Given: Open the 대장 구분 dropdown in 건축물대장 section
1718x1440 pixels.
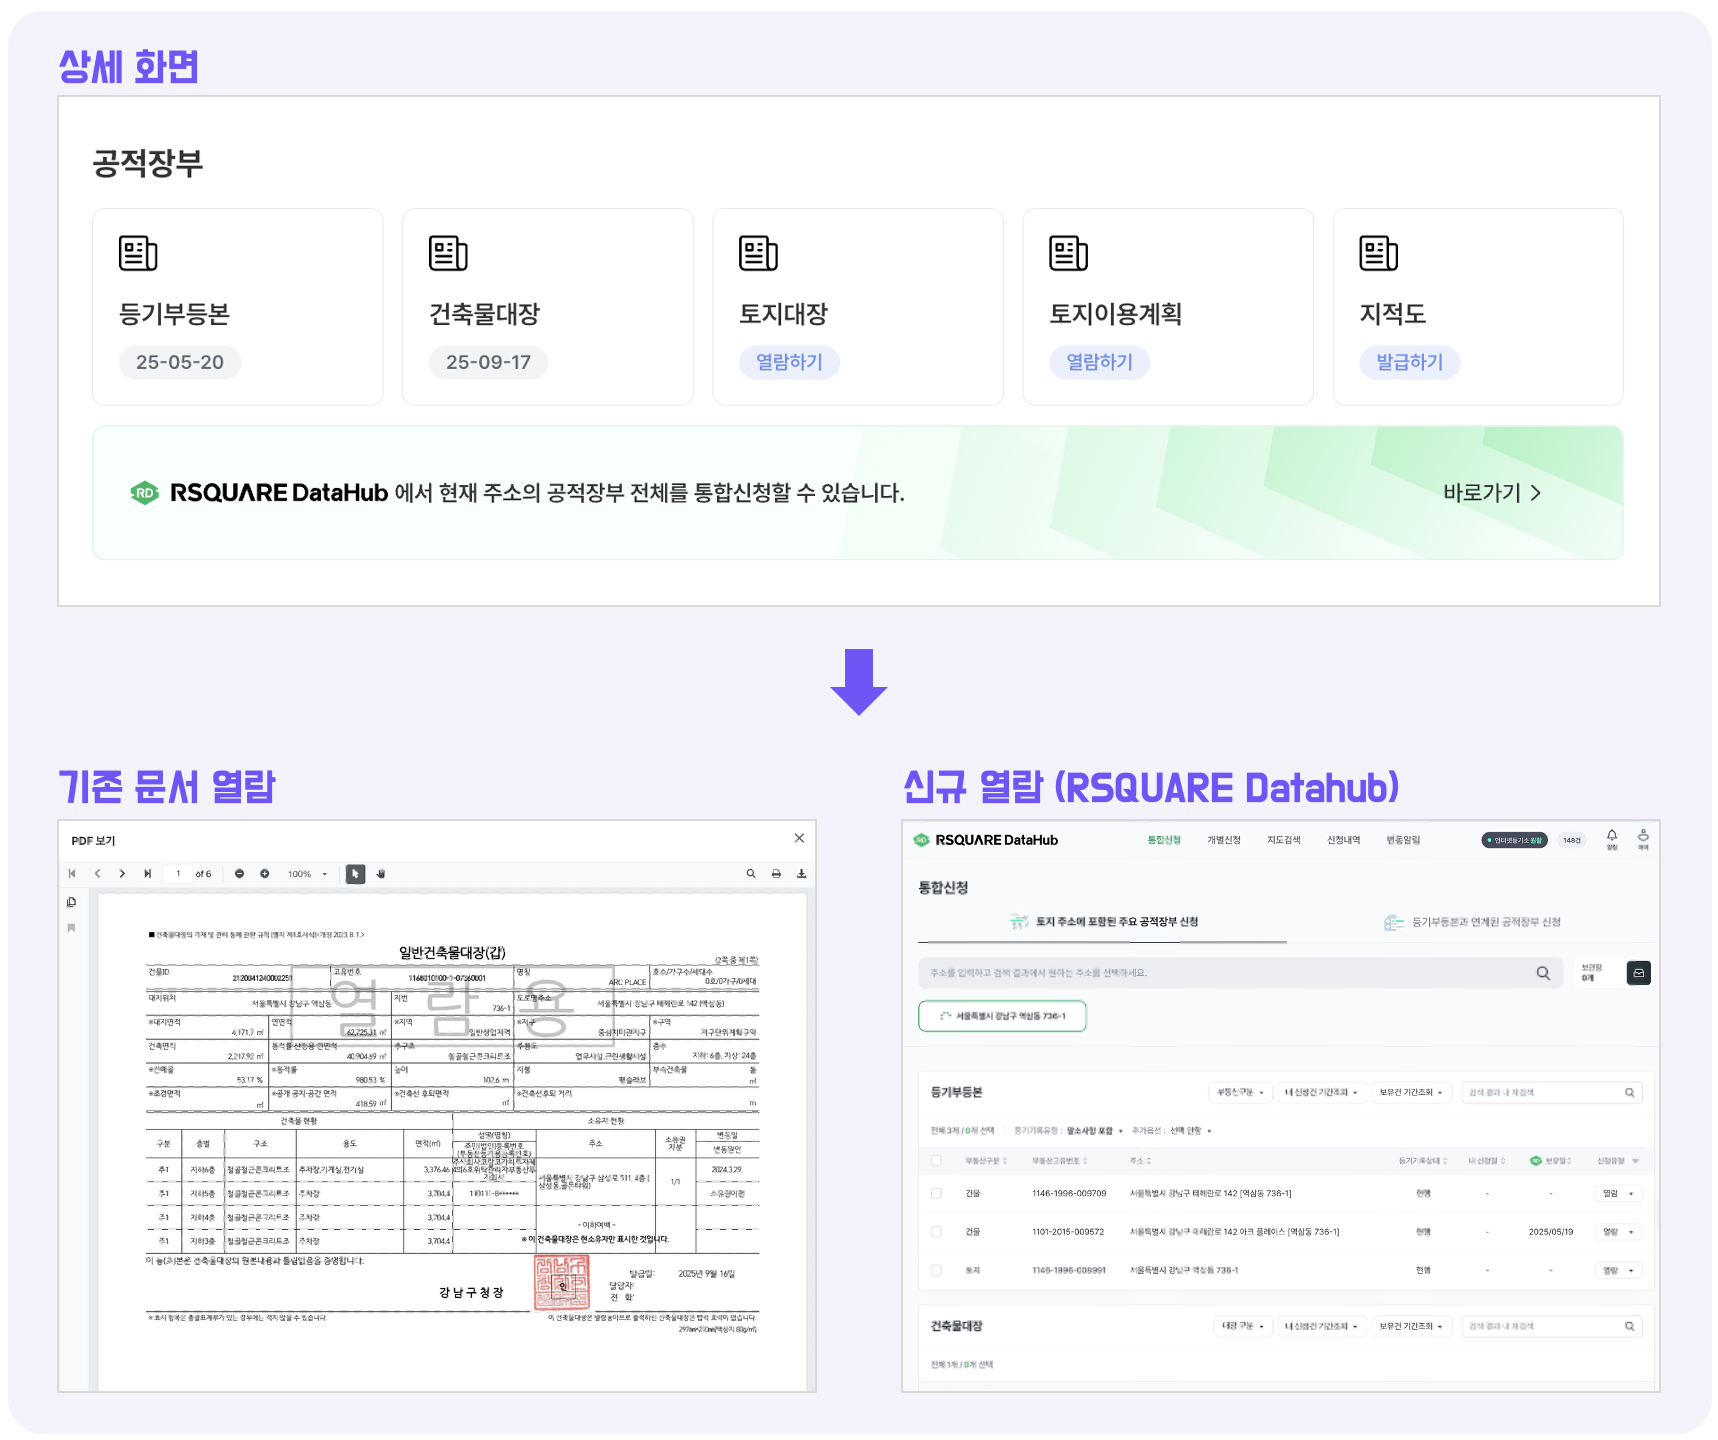Looking at the screenshot, I should coord(1243,1327).
